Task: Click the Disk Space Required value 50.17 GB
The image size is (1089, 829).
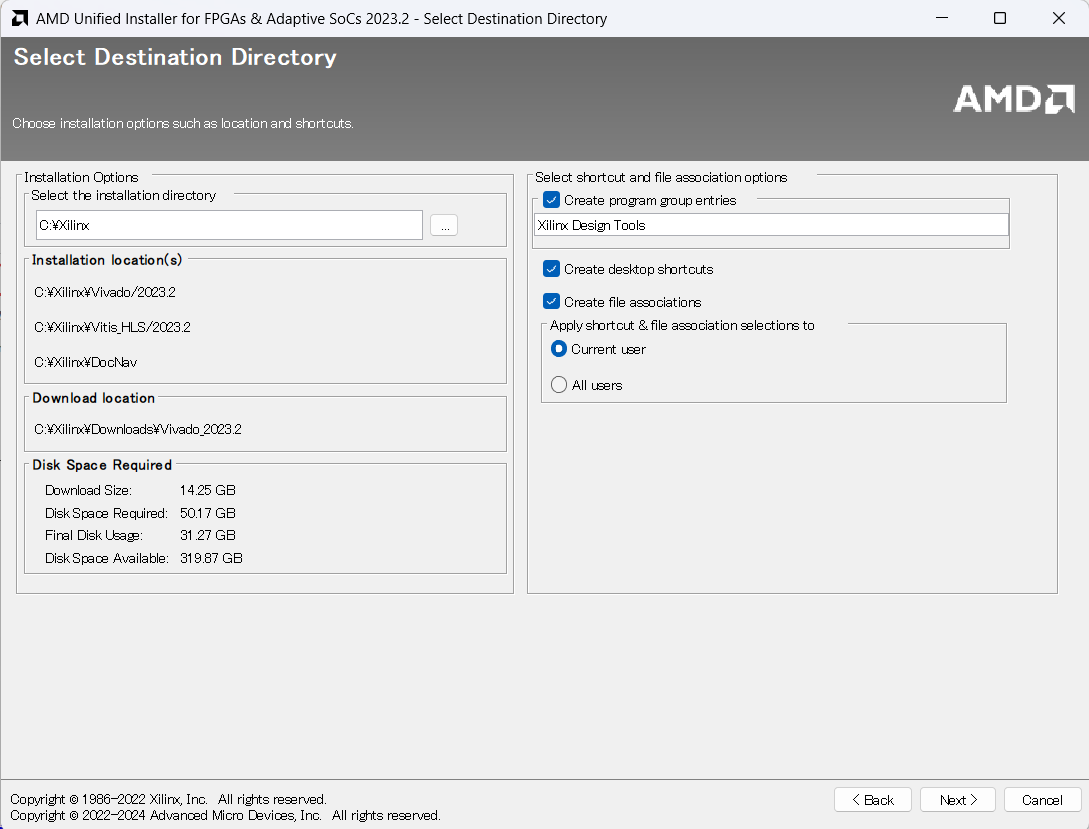Action: click(208, 513)
